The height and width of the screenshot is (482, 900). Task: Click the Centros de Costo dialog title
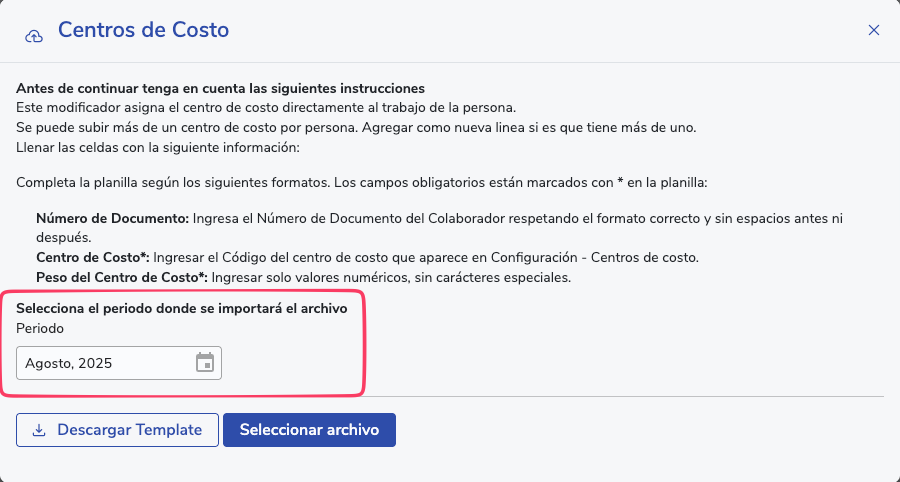tap(143, 30)
